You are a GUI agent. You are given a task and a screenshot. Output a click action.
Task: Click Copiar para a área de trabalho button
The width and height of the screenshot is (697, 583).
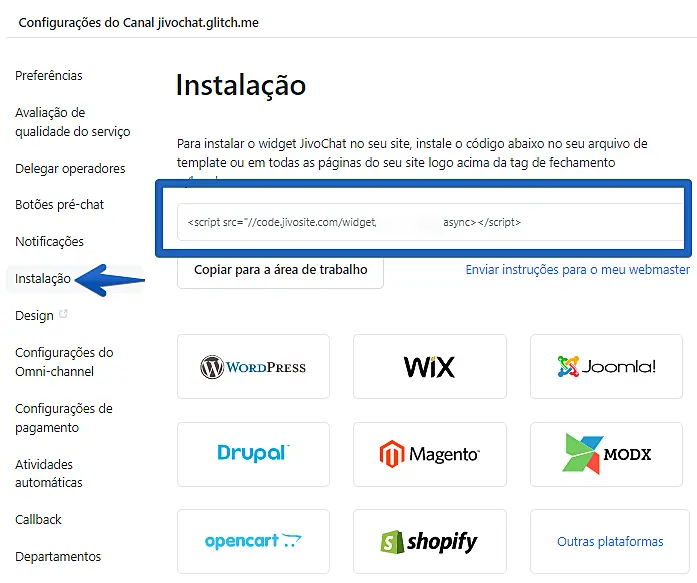(280, 269)
